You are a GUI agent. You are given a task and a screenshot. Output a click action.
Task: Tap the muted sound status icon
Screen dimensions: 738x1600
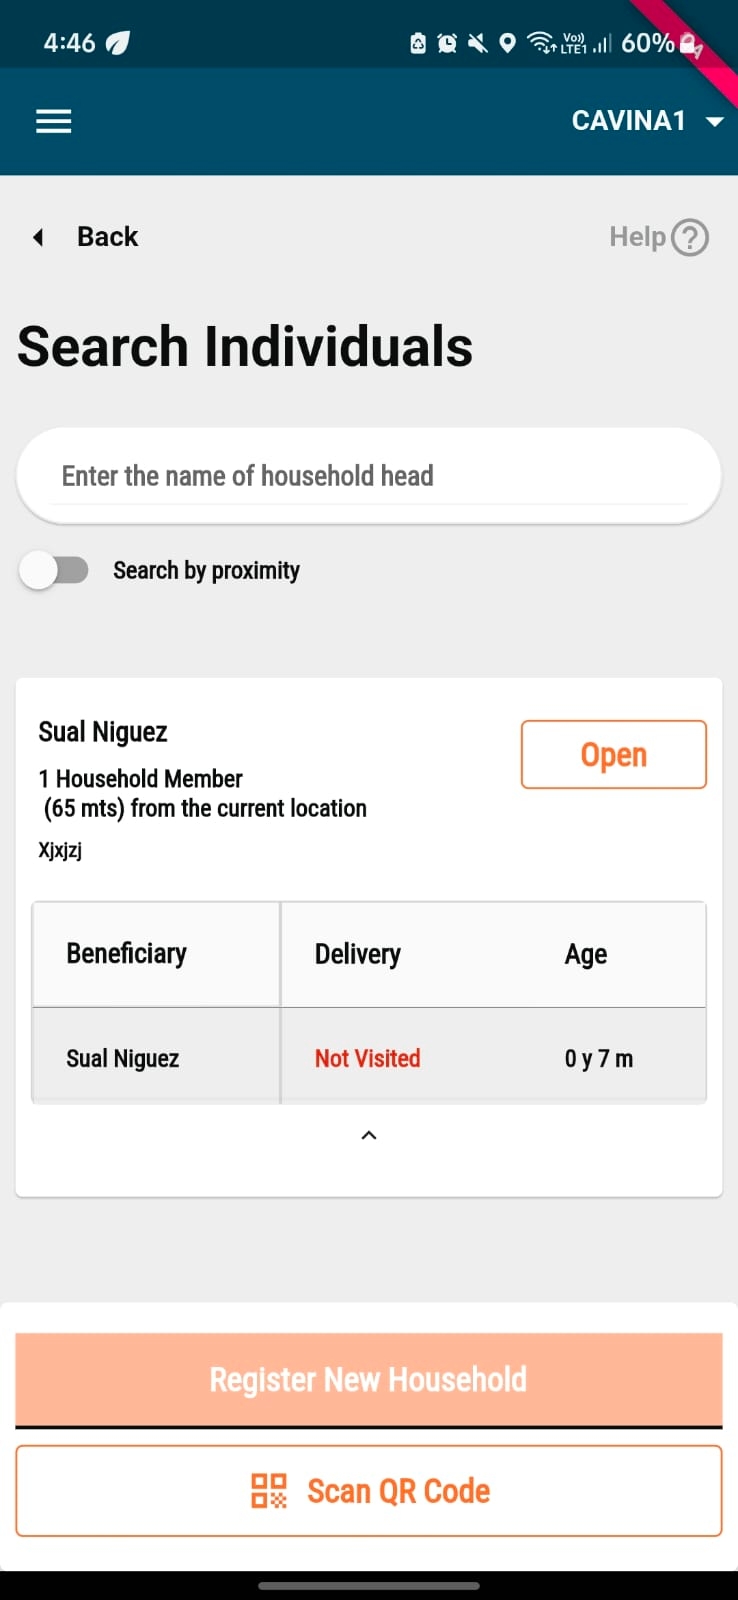[478, 43]
